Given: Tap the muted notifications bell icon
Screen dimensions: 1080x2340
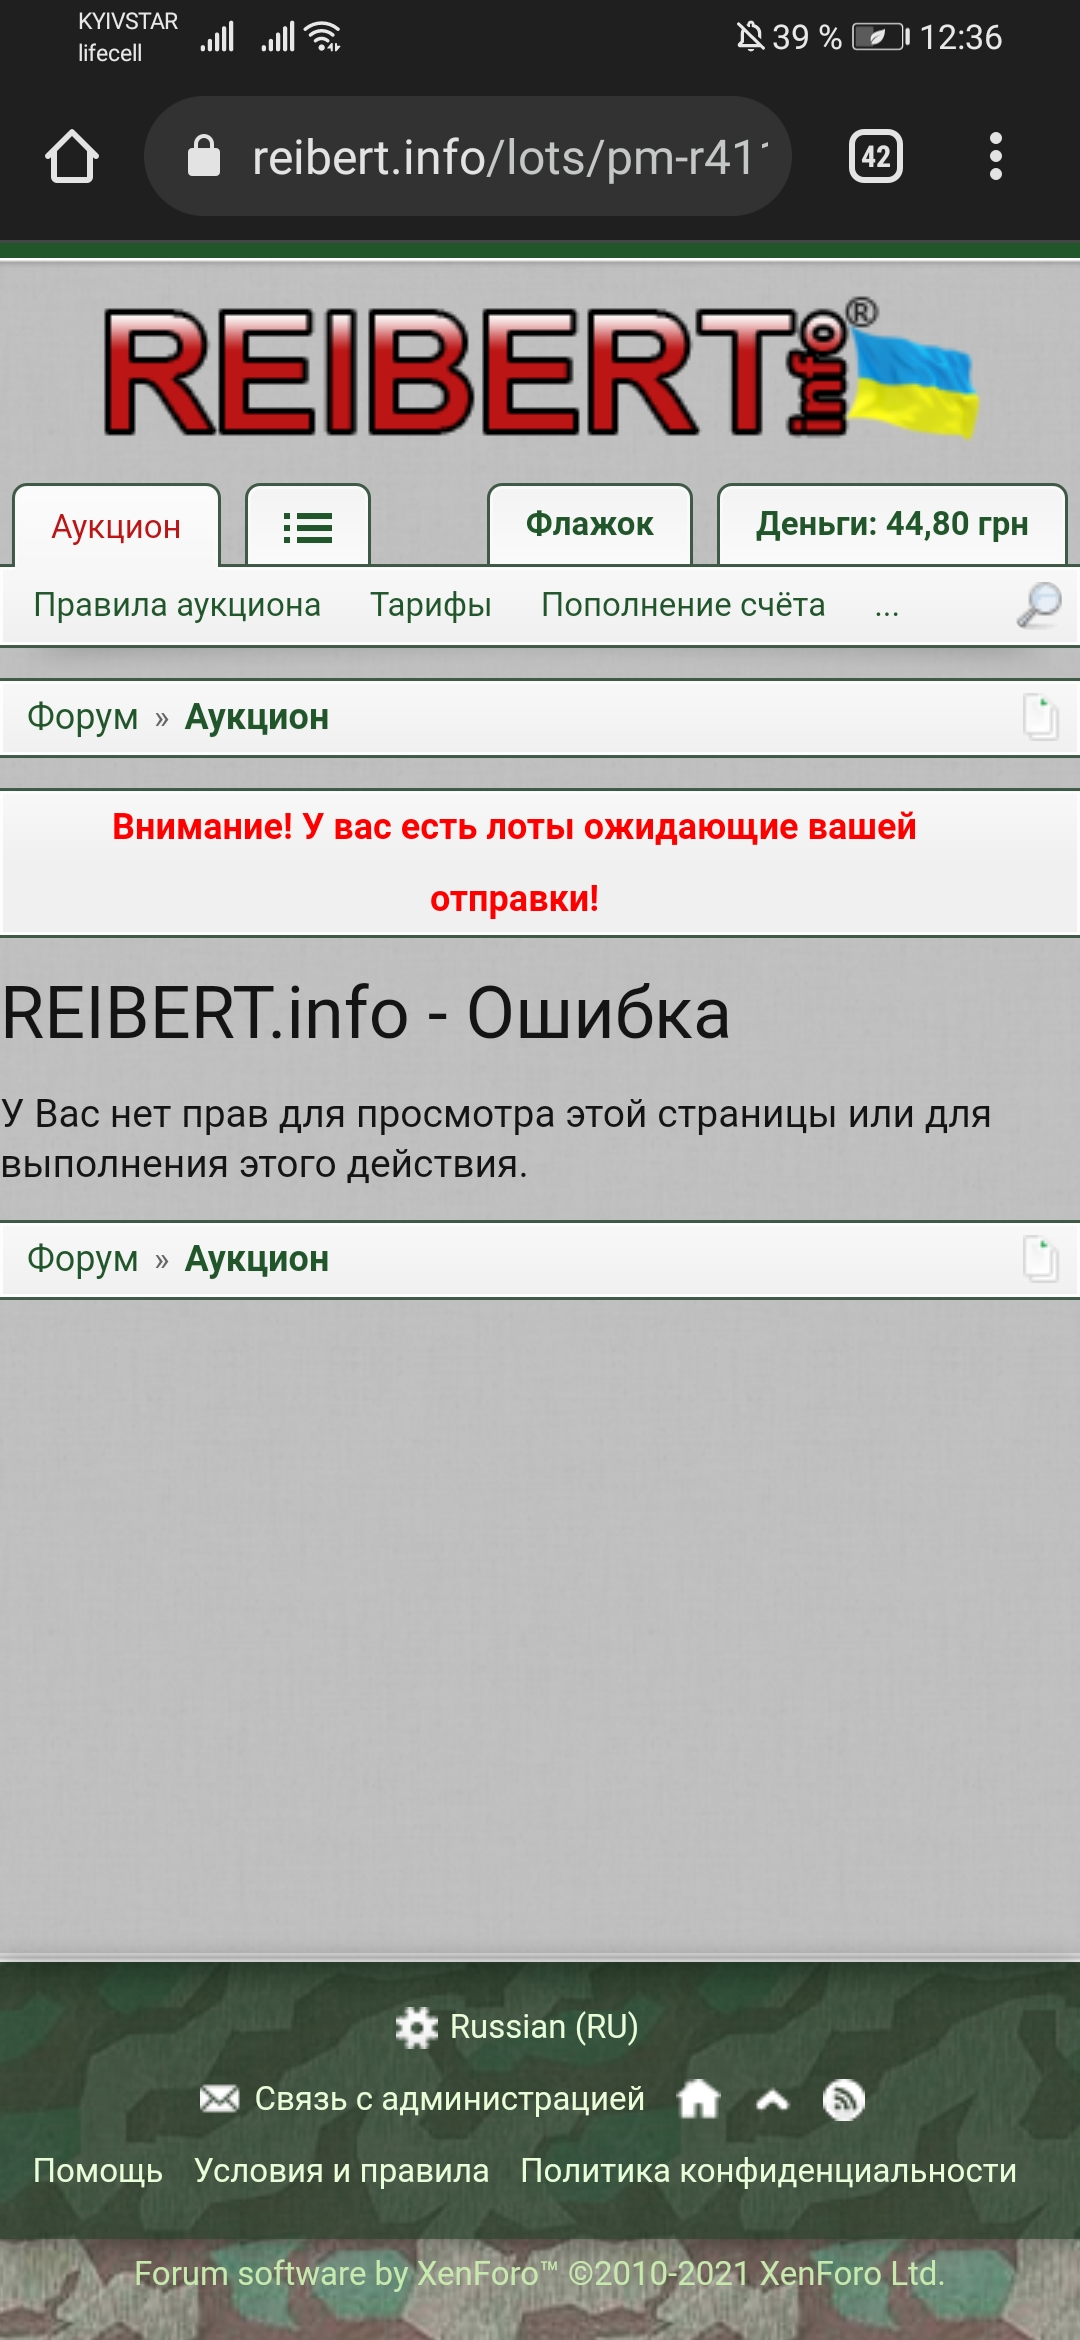Looking at the screenshot, I should coord(750,37).
